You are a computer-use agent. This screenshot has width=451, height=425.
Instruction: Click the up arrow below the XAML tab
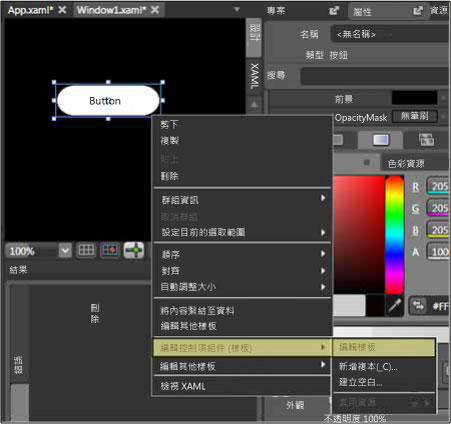click(x=254, y=105)
